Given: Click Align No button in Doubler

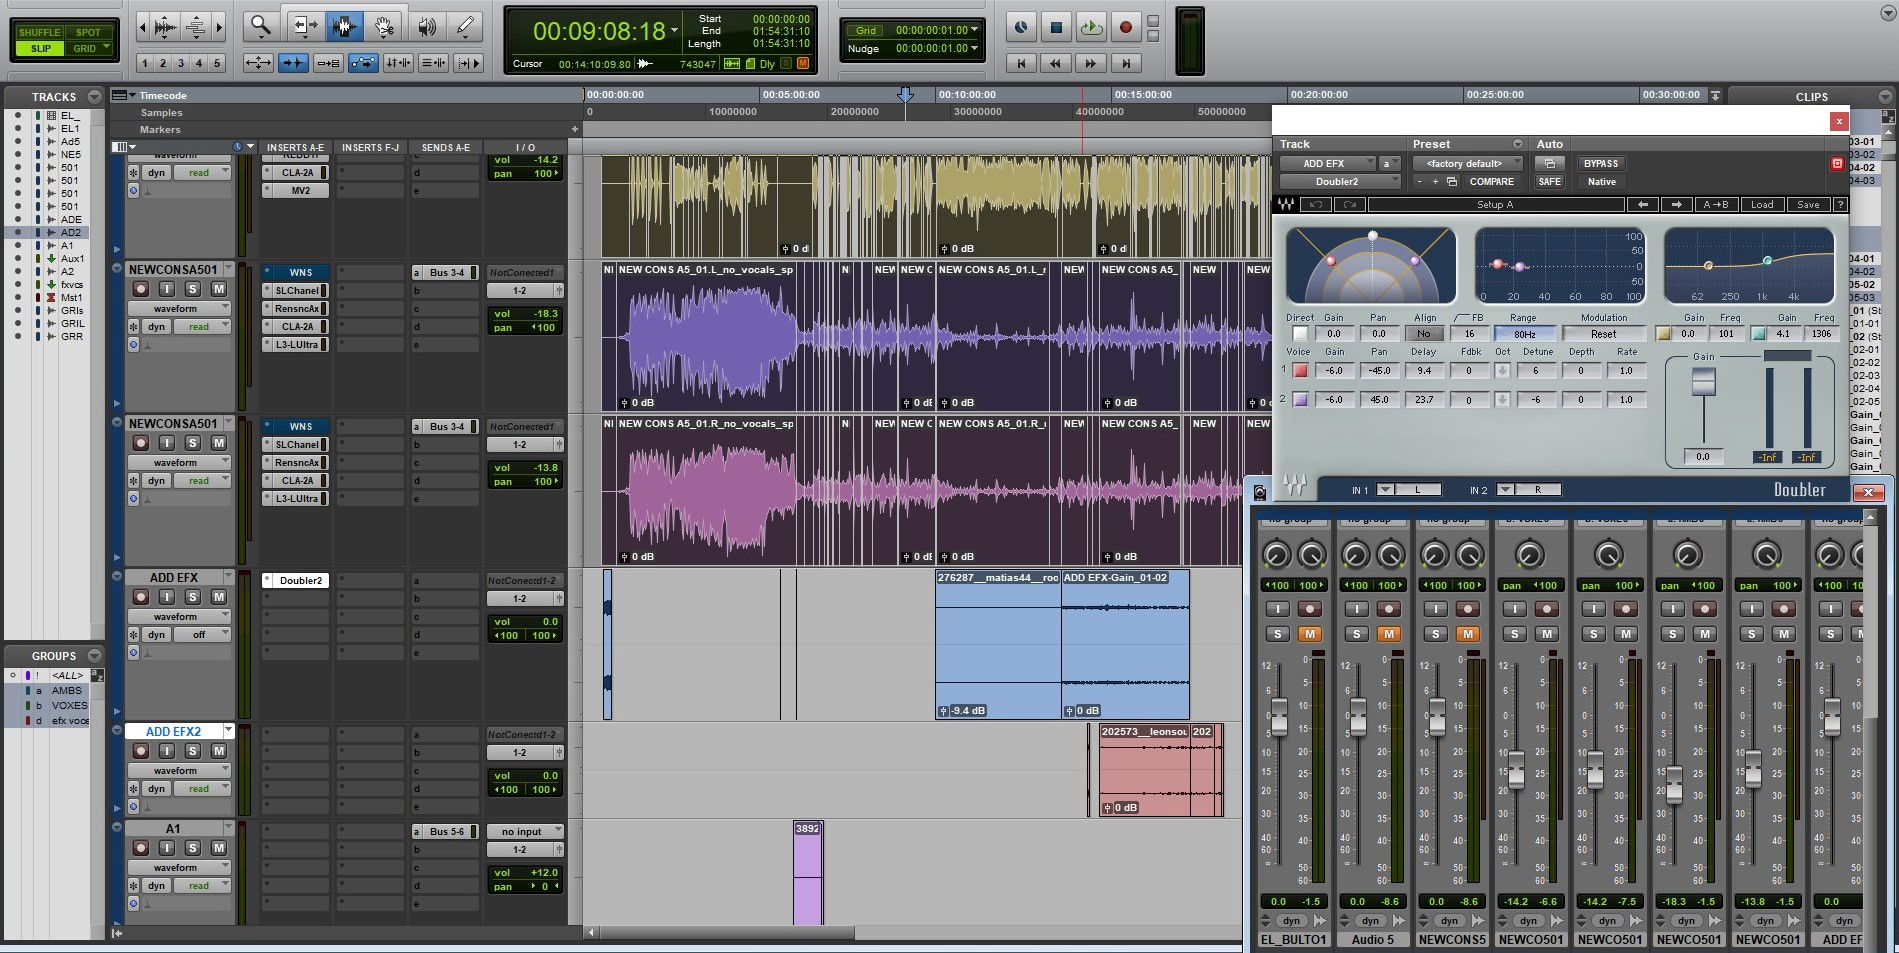Looking at the screenshot, I should click(x=1424, y=334).
